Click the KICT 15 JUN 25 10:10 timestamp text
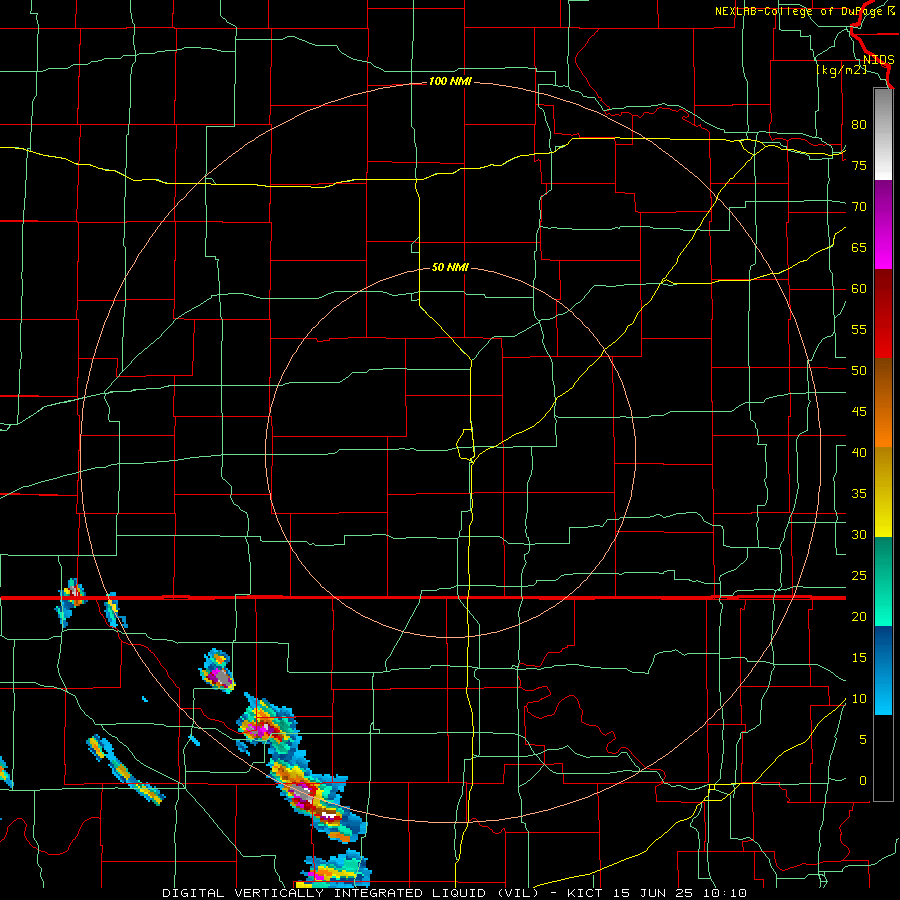 tap(656, 893)
